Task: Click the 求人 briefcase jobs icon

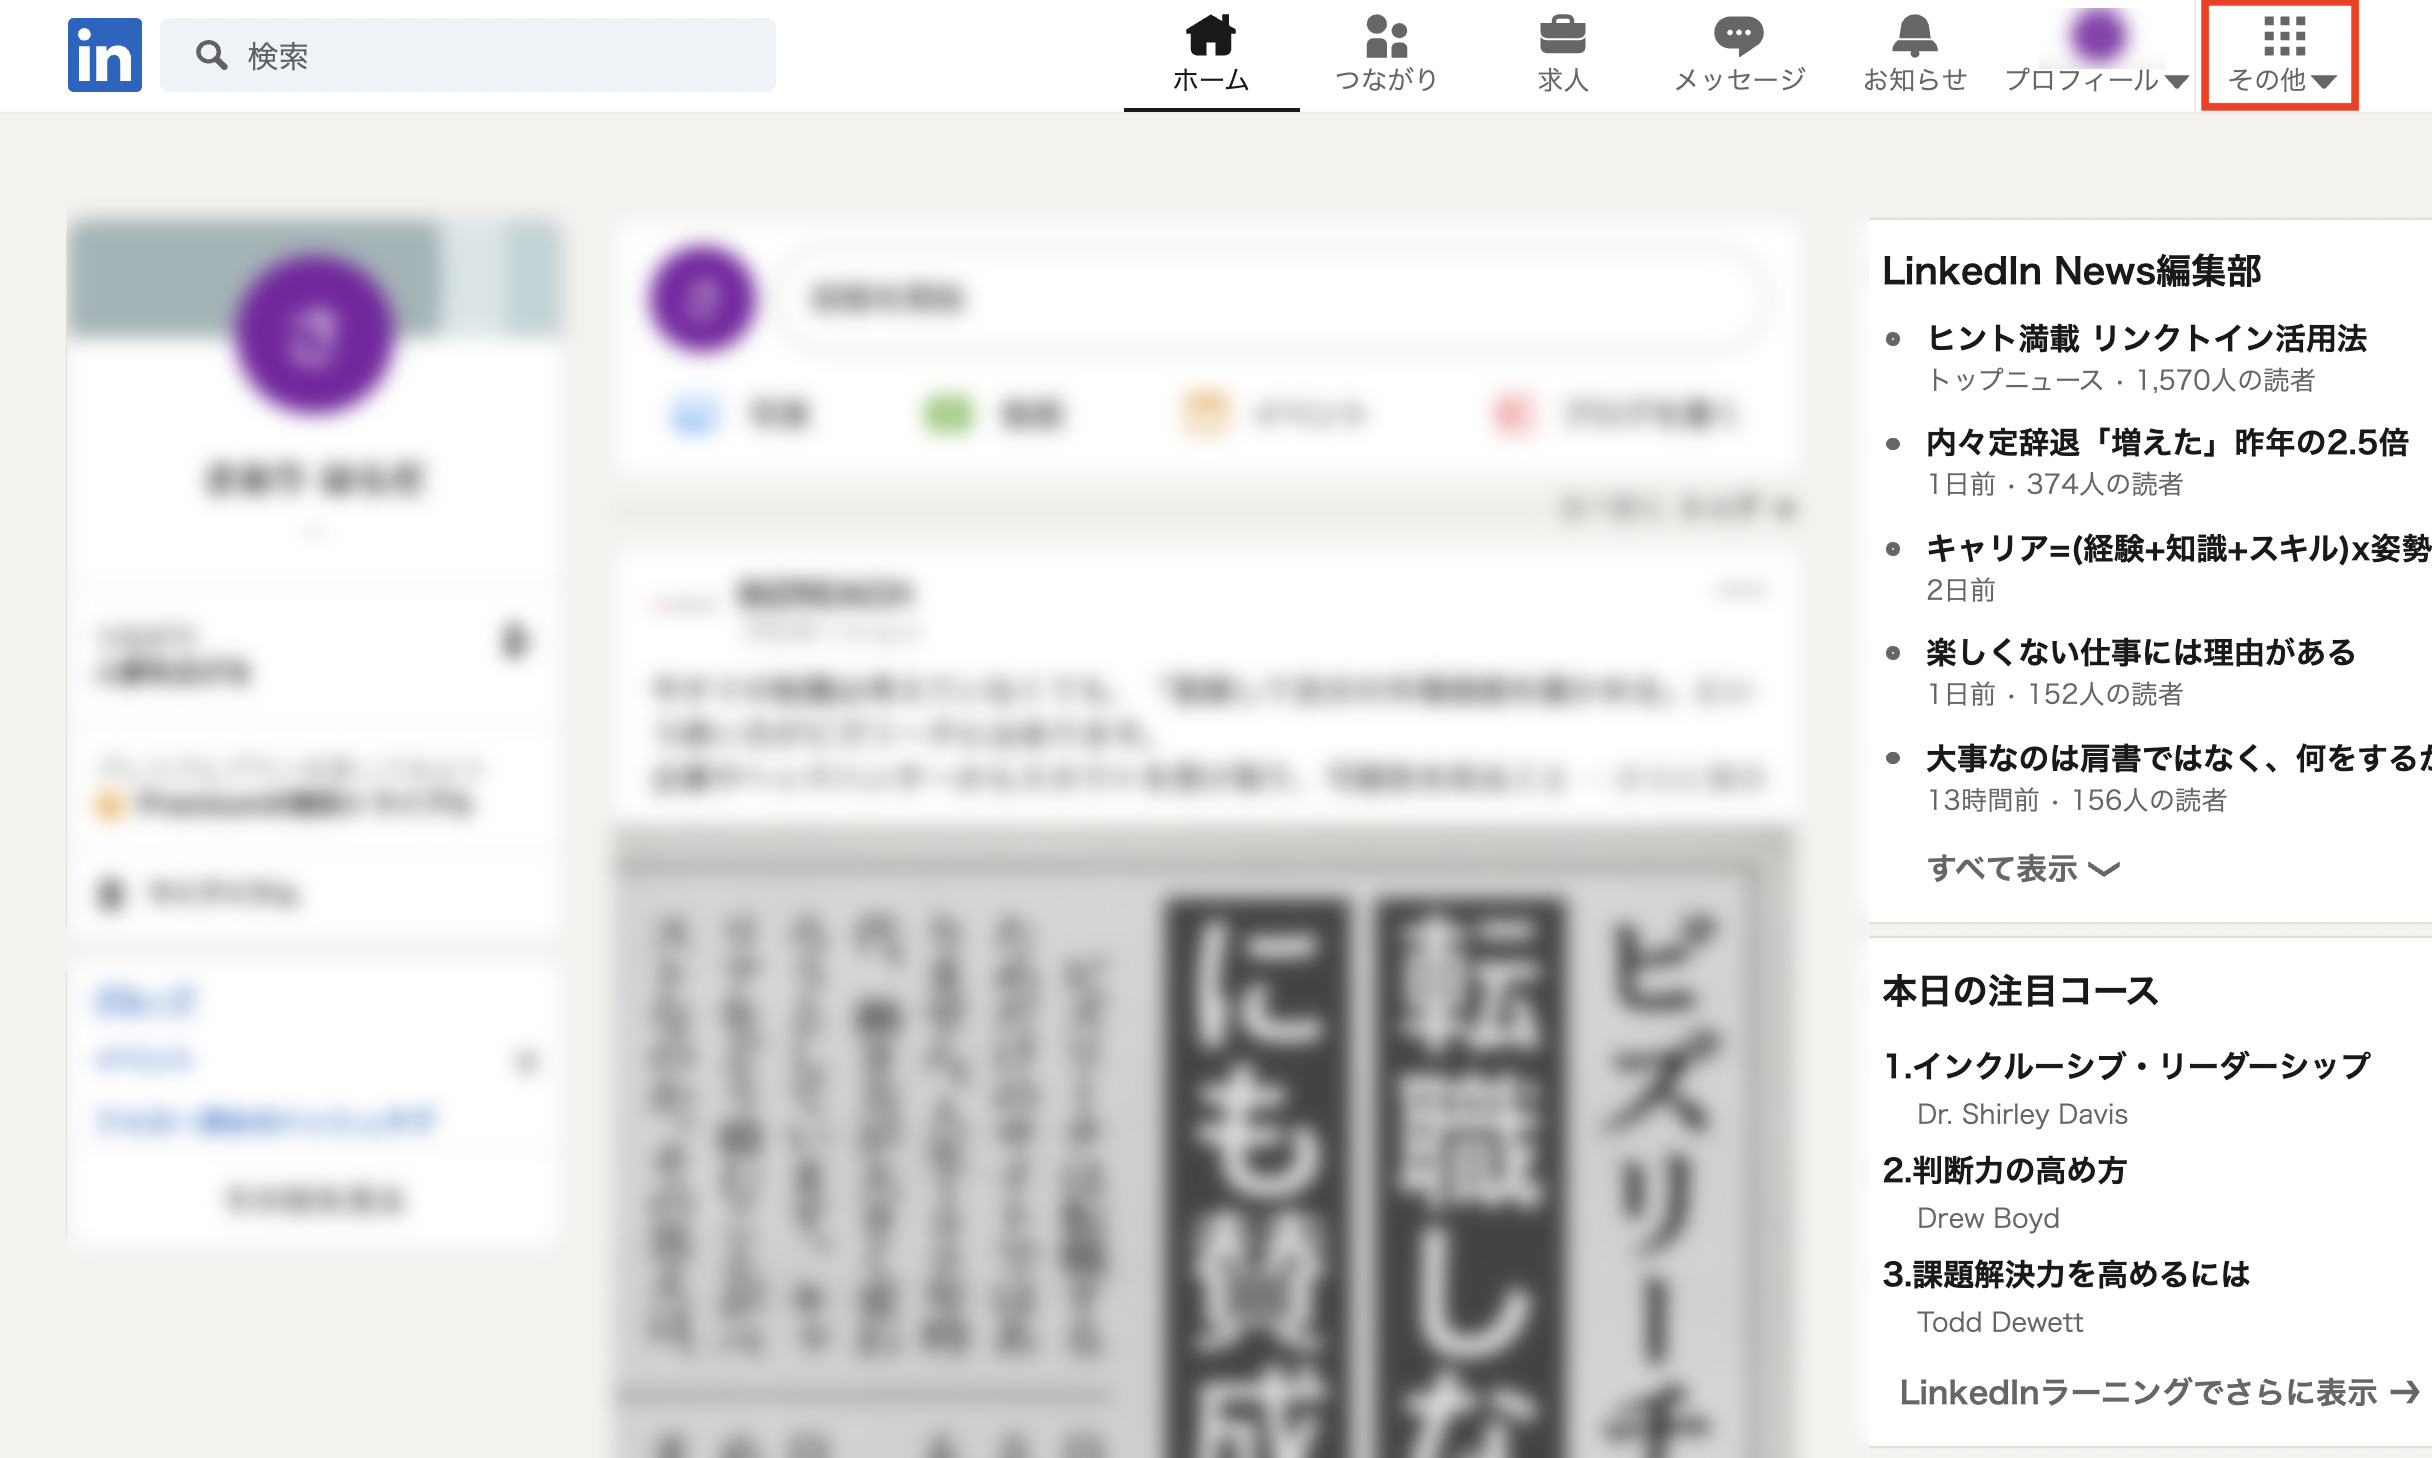Action: 1562,37
